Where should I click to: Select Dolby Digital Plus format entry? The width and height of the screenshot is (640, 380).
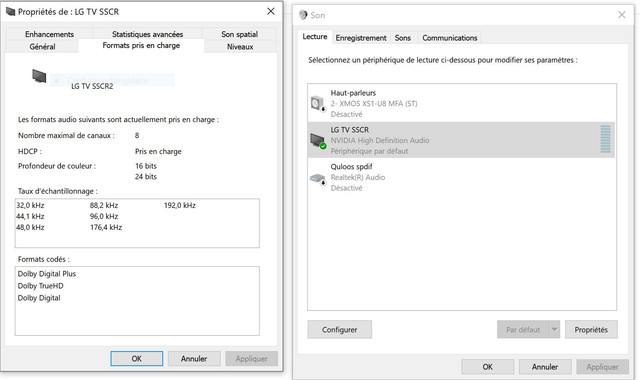pos(47,274)
